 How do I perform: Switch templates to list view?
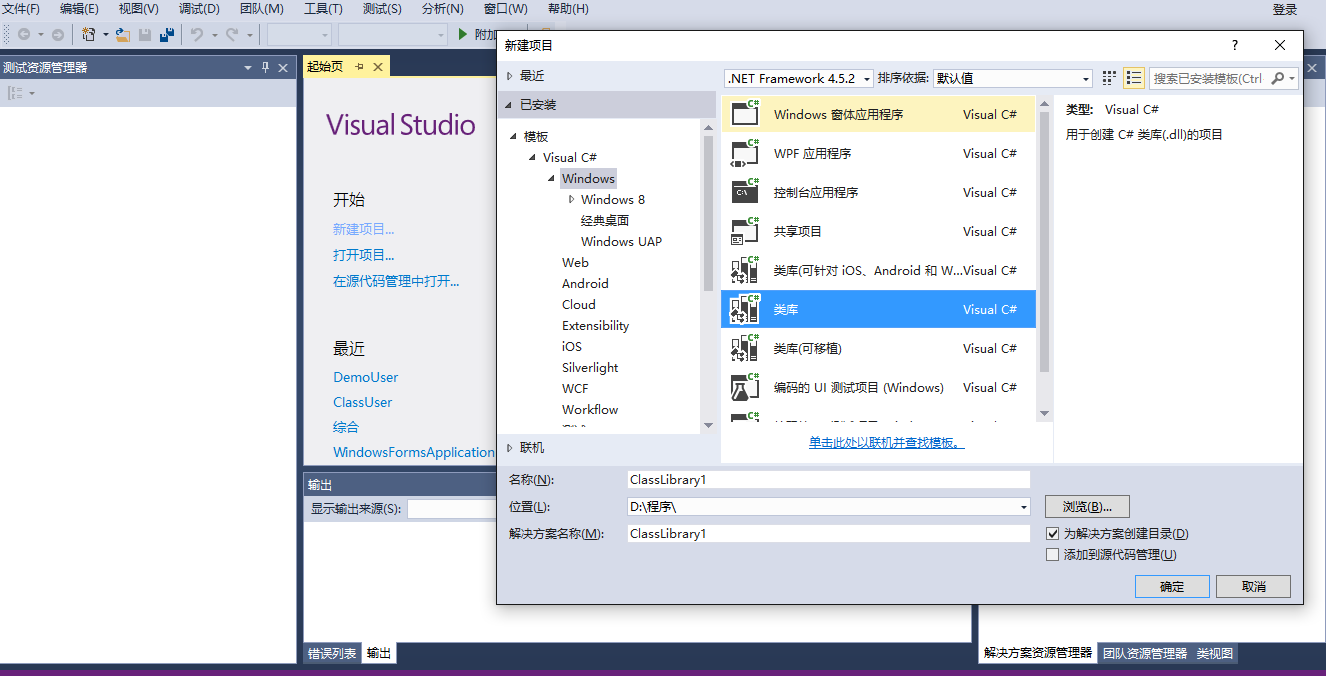pyautogui.click(x=1134, y=78)
